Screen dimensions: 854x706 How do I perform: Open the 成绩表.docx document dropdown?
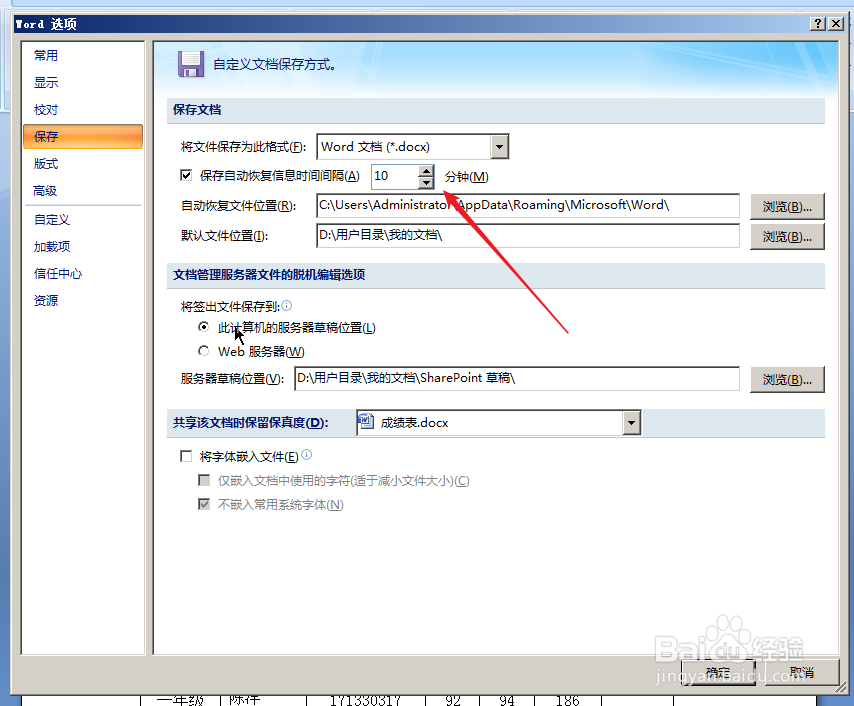(x=631, y=423)
